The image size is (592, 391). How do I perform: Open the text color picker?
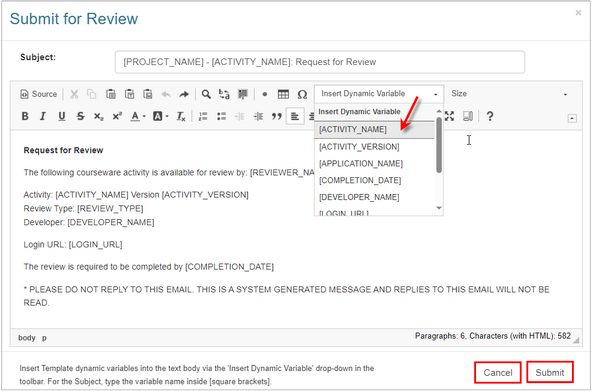coord(138,116)
